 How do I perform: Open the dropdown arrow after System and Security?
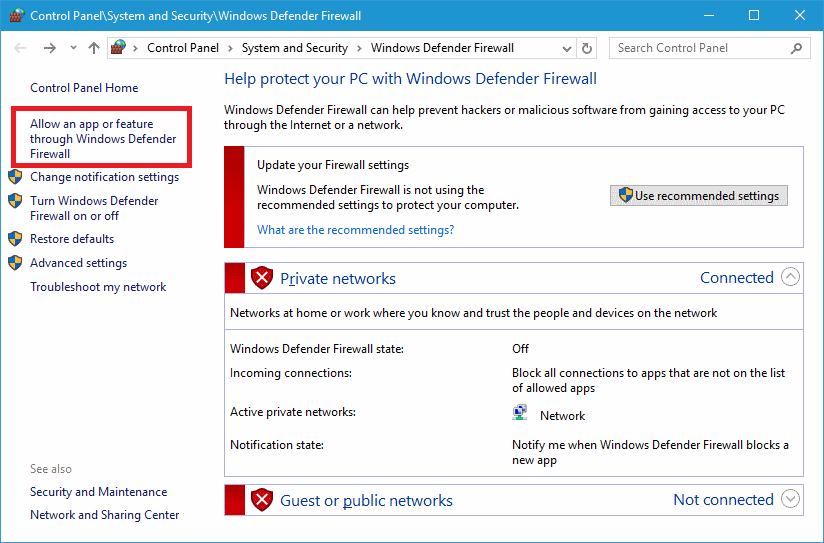(359, 48)
